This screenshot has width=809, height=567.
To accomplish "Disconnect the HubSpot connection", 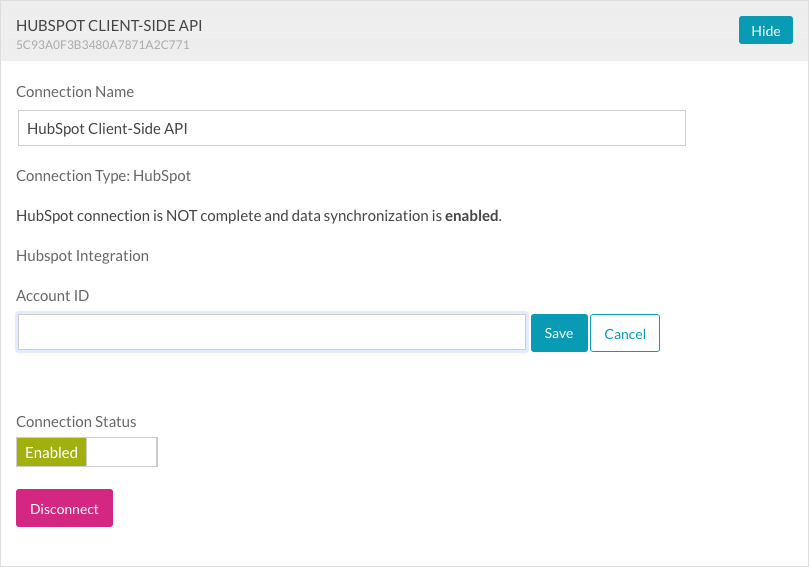I will (x=64, y=509).
